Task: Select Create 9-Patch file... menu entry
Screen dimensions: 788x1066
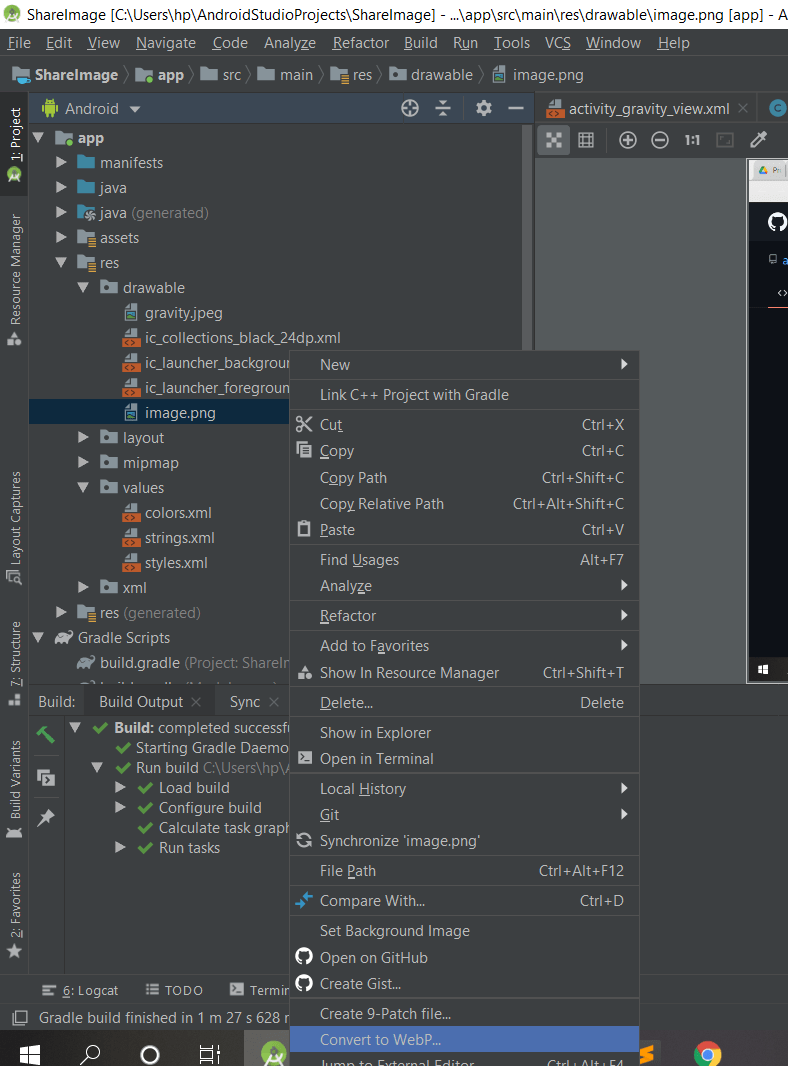Action: click(x=464, y=1014)
